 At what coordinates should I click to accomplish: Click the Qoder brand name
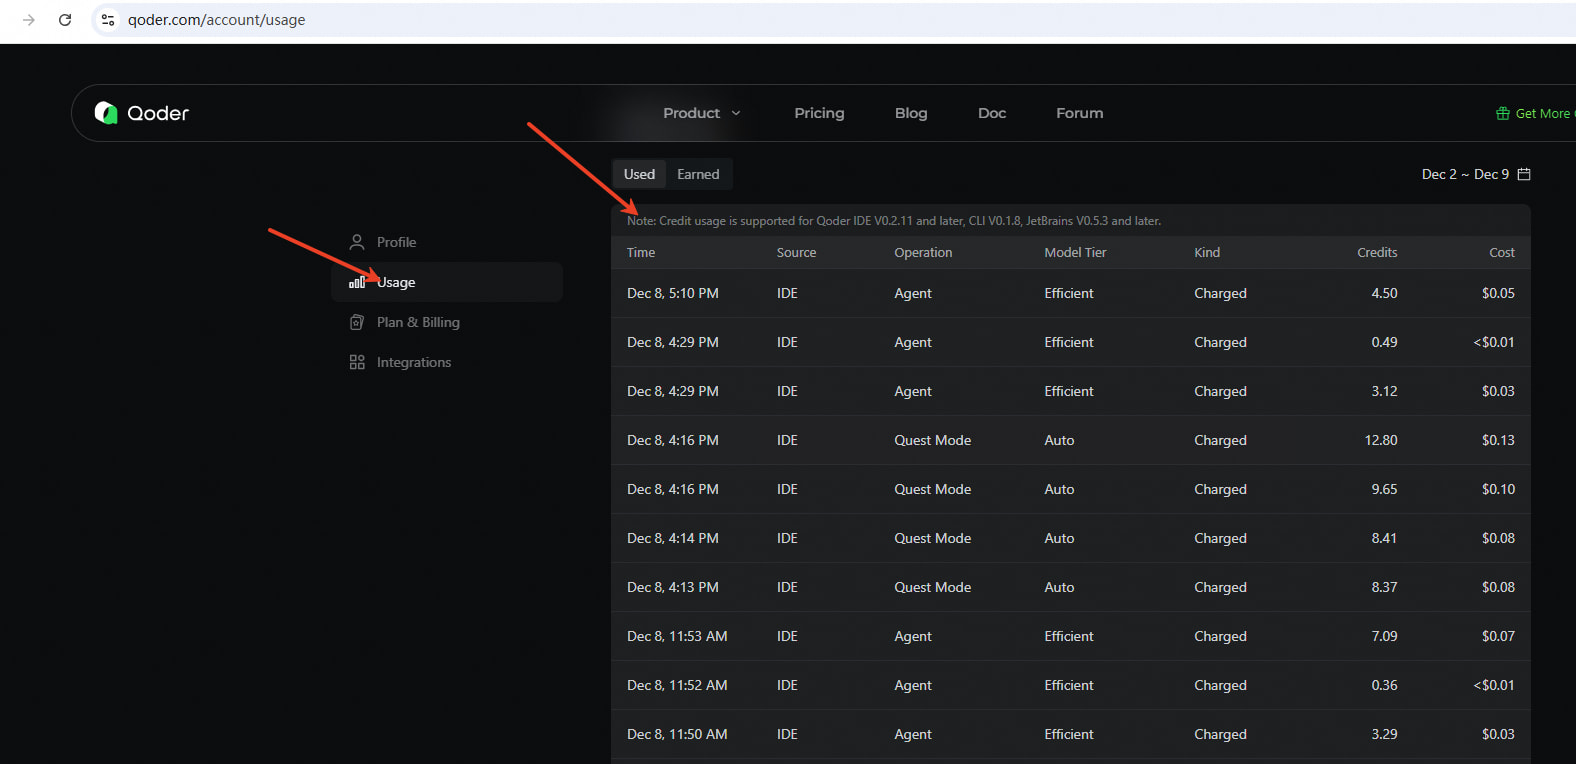click(158, 113)
